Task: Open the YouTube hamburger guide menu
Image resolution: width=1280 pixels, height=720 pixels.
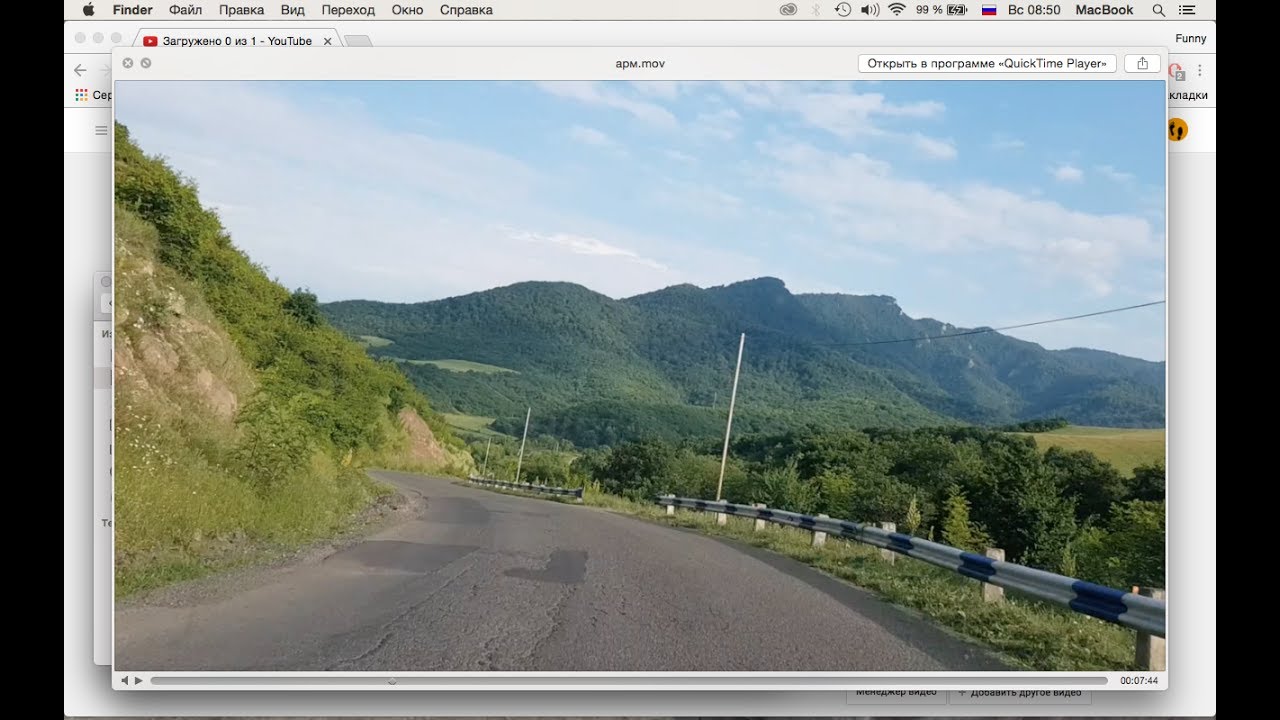Action: [101, 130]
